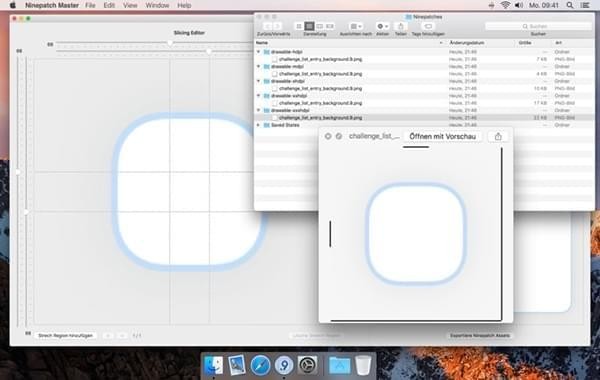Sort by Größe column header
This screenshot has width=600, height=380.
click(x=525, y=43)
